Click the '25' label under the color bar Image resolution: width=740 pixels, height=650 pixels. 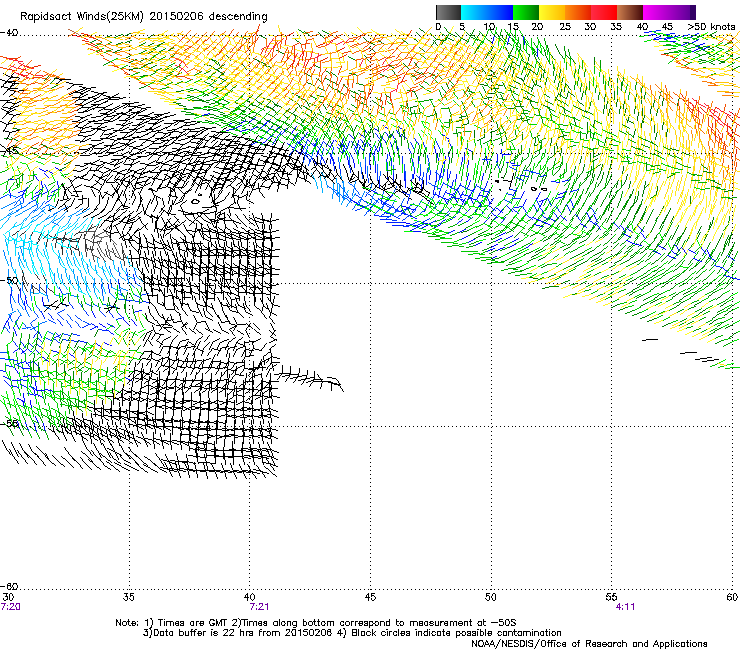[x=565, y=27]
